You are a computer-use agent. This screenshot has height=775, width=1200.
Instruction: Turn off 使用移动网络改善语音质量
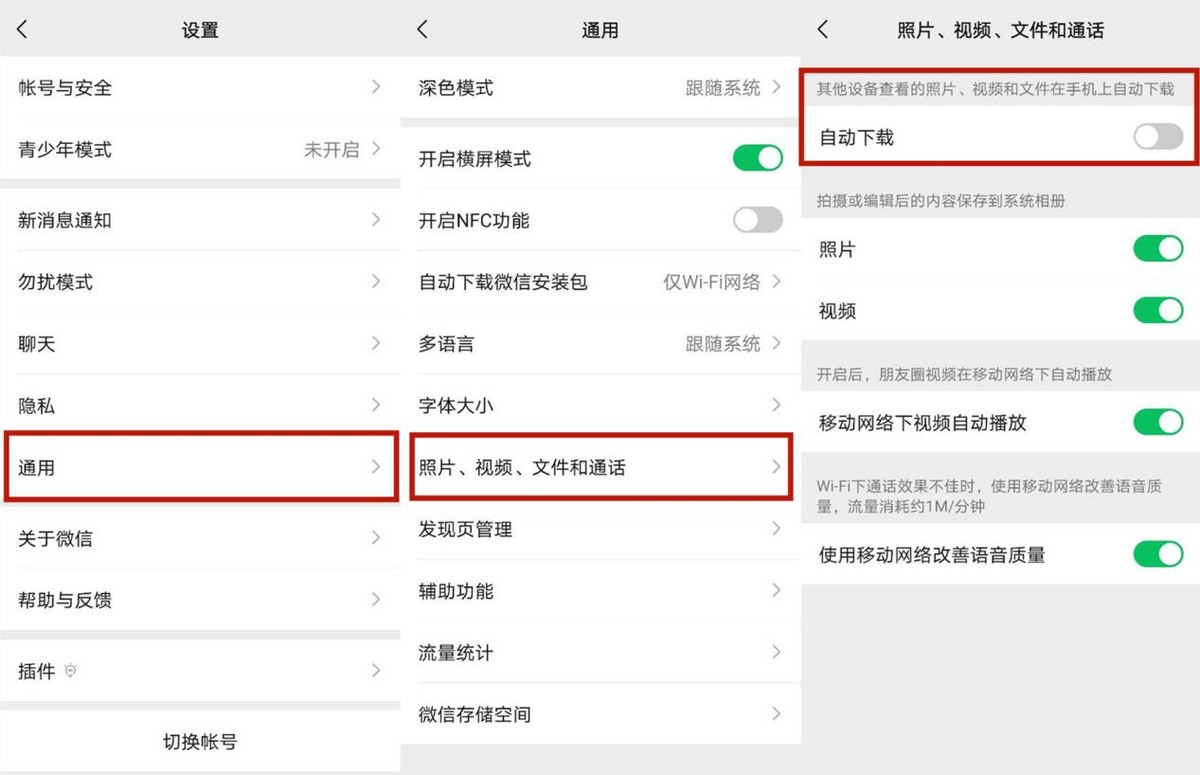[1156, 555]
